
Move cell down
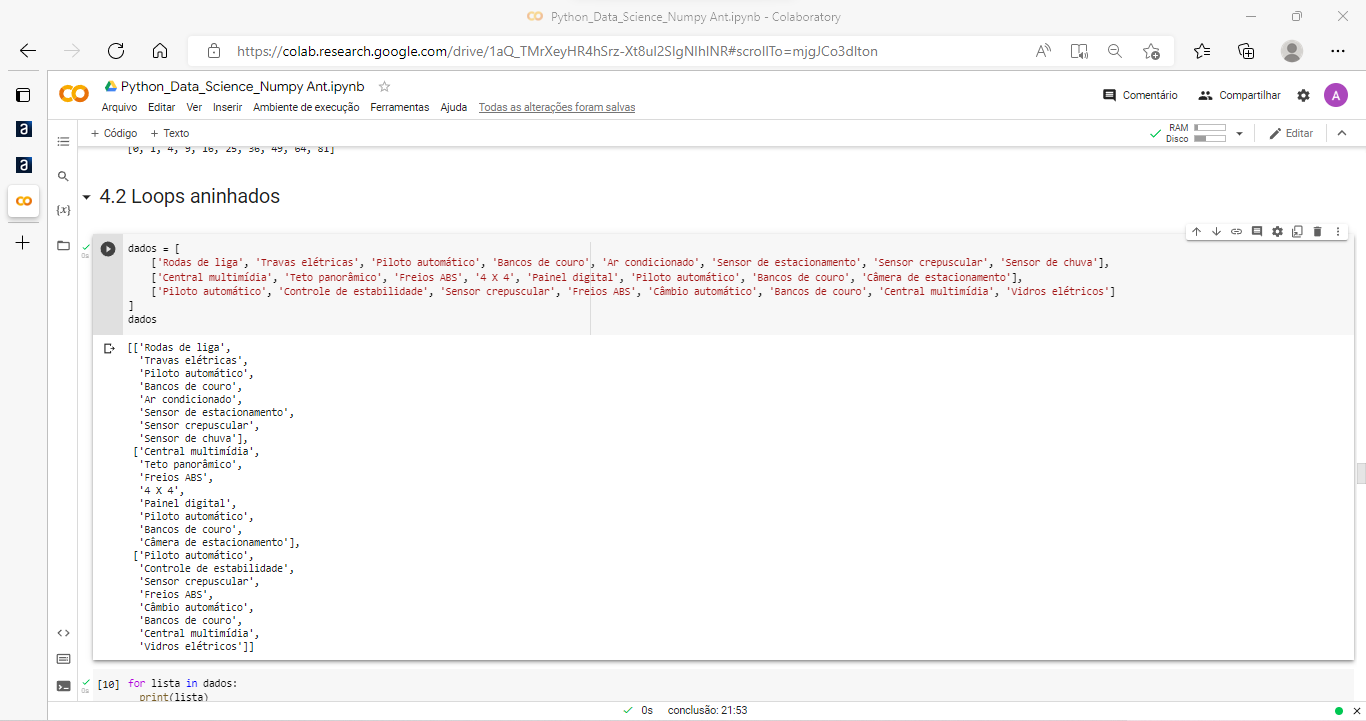[1216, 232]
